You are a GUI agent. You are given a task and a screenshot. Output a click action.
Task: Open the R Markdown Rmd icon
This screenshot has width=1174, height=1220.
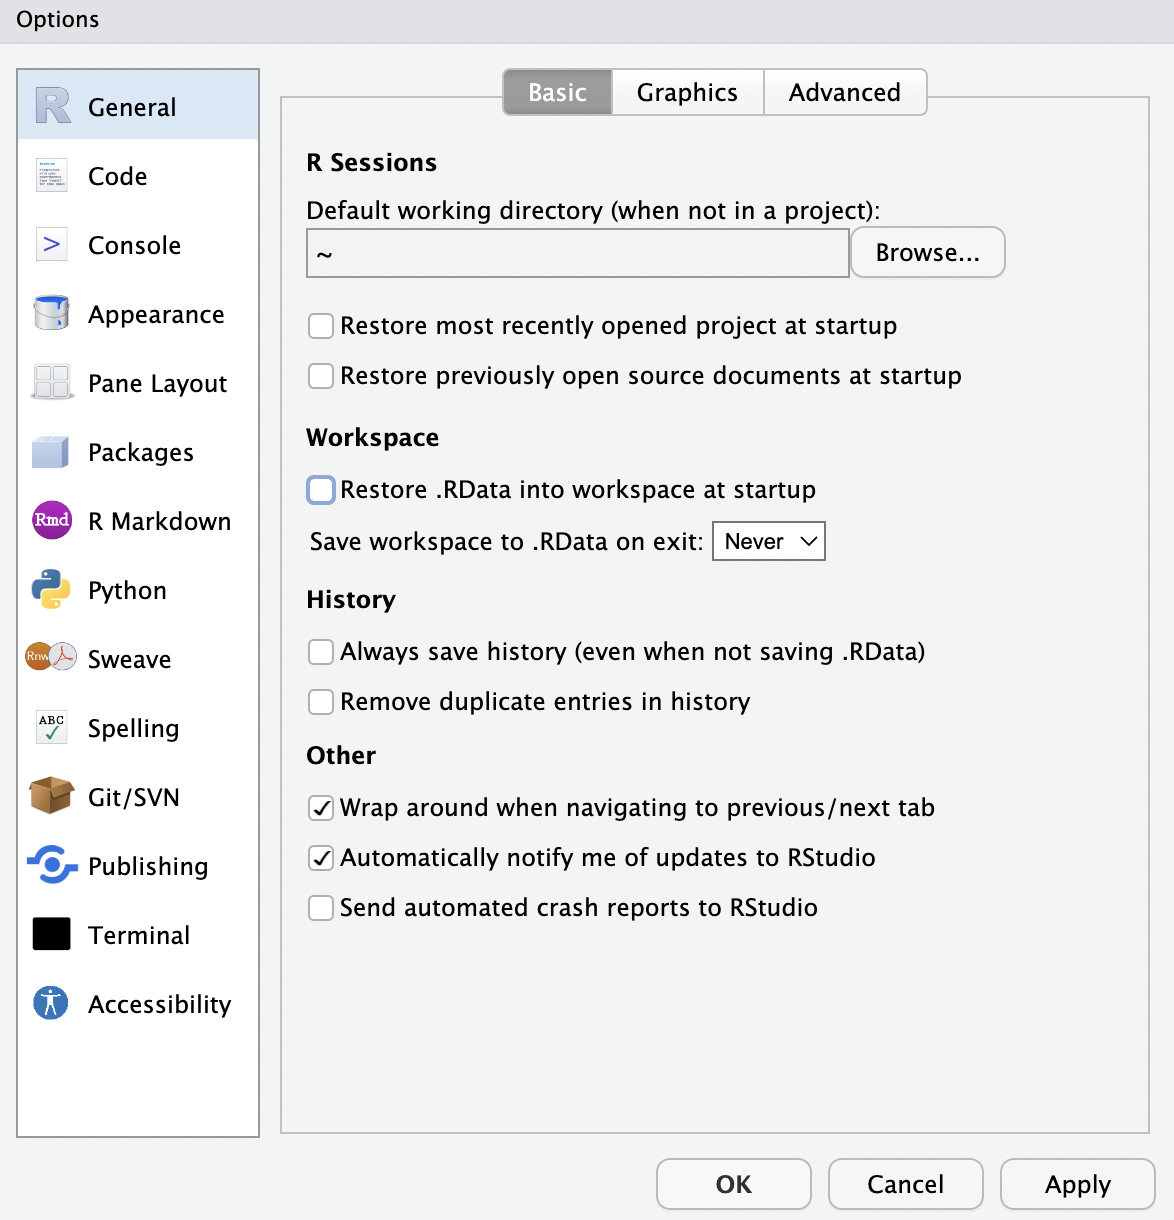52,521
